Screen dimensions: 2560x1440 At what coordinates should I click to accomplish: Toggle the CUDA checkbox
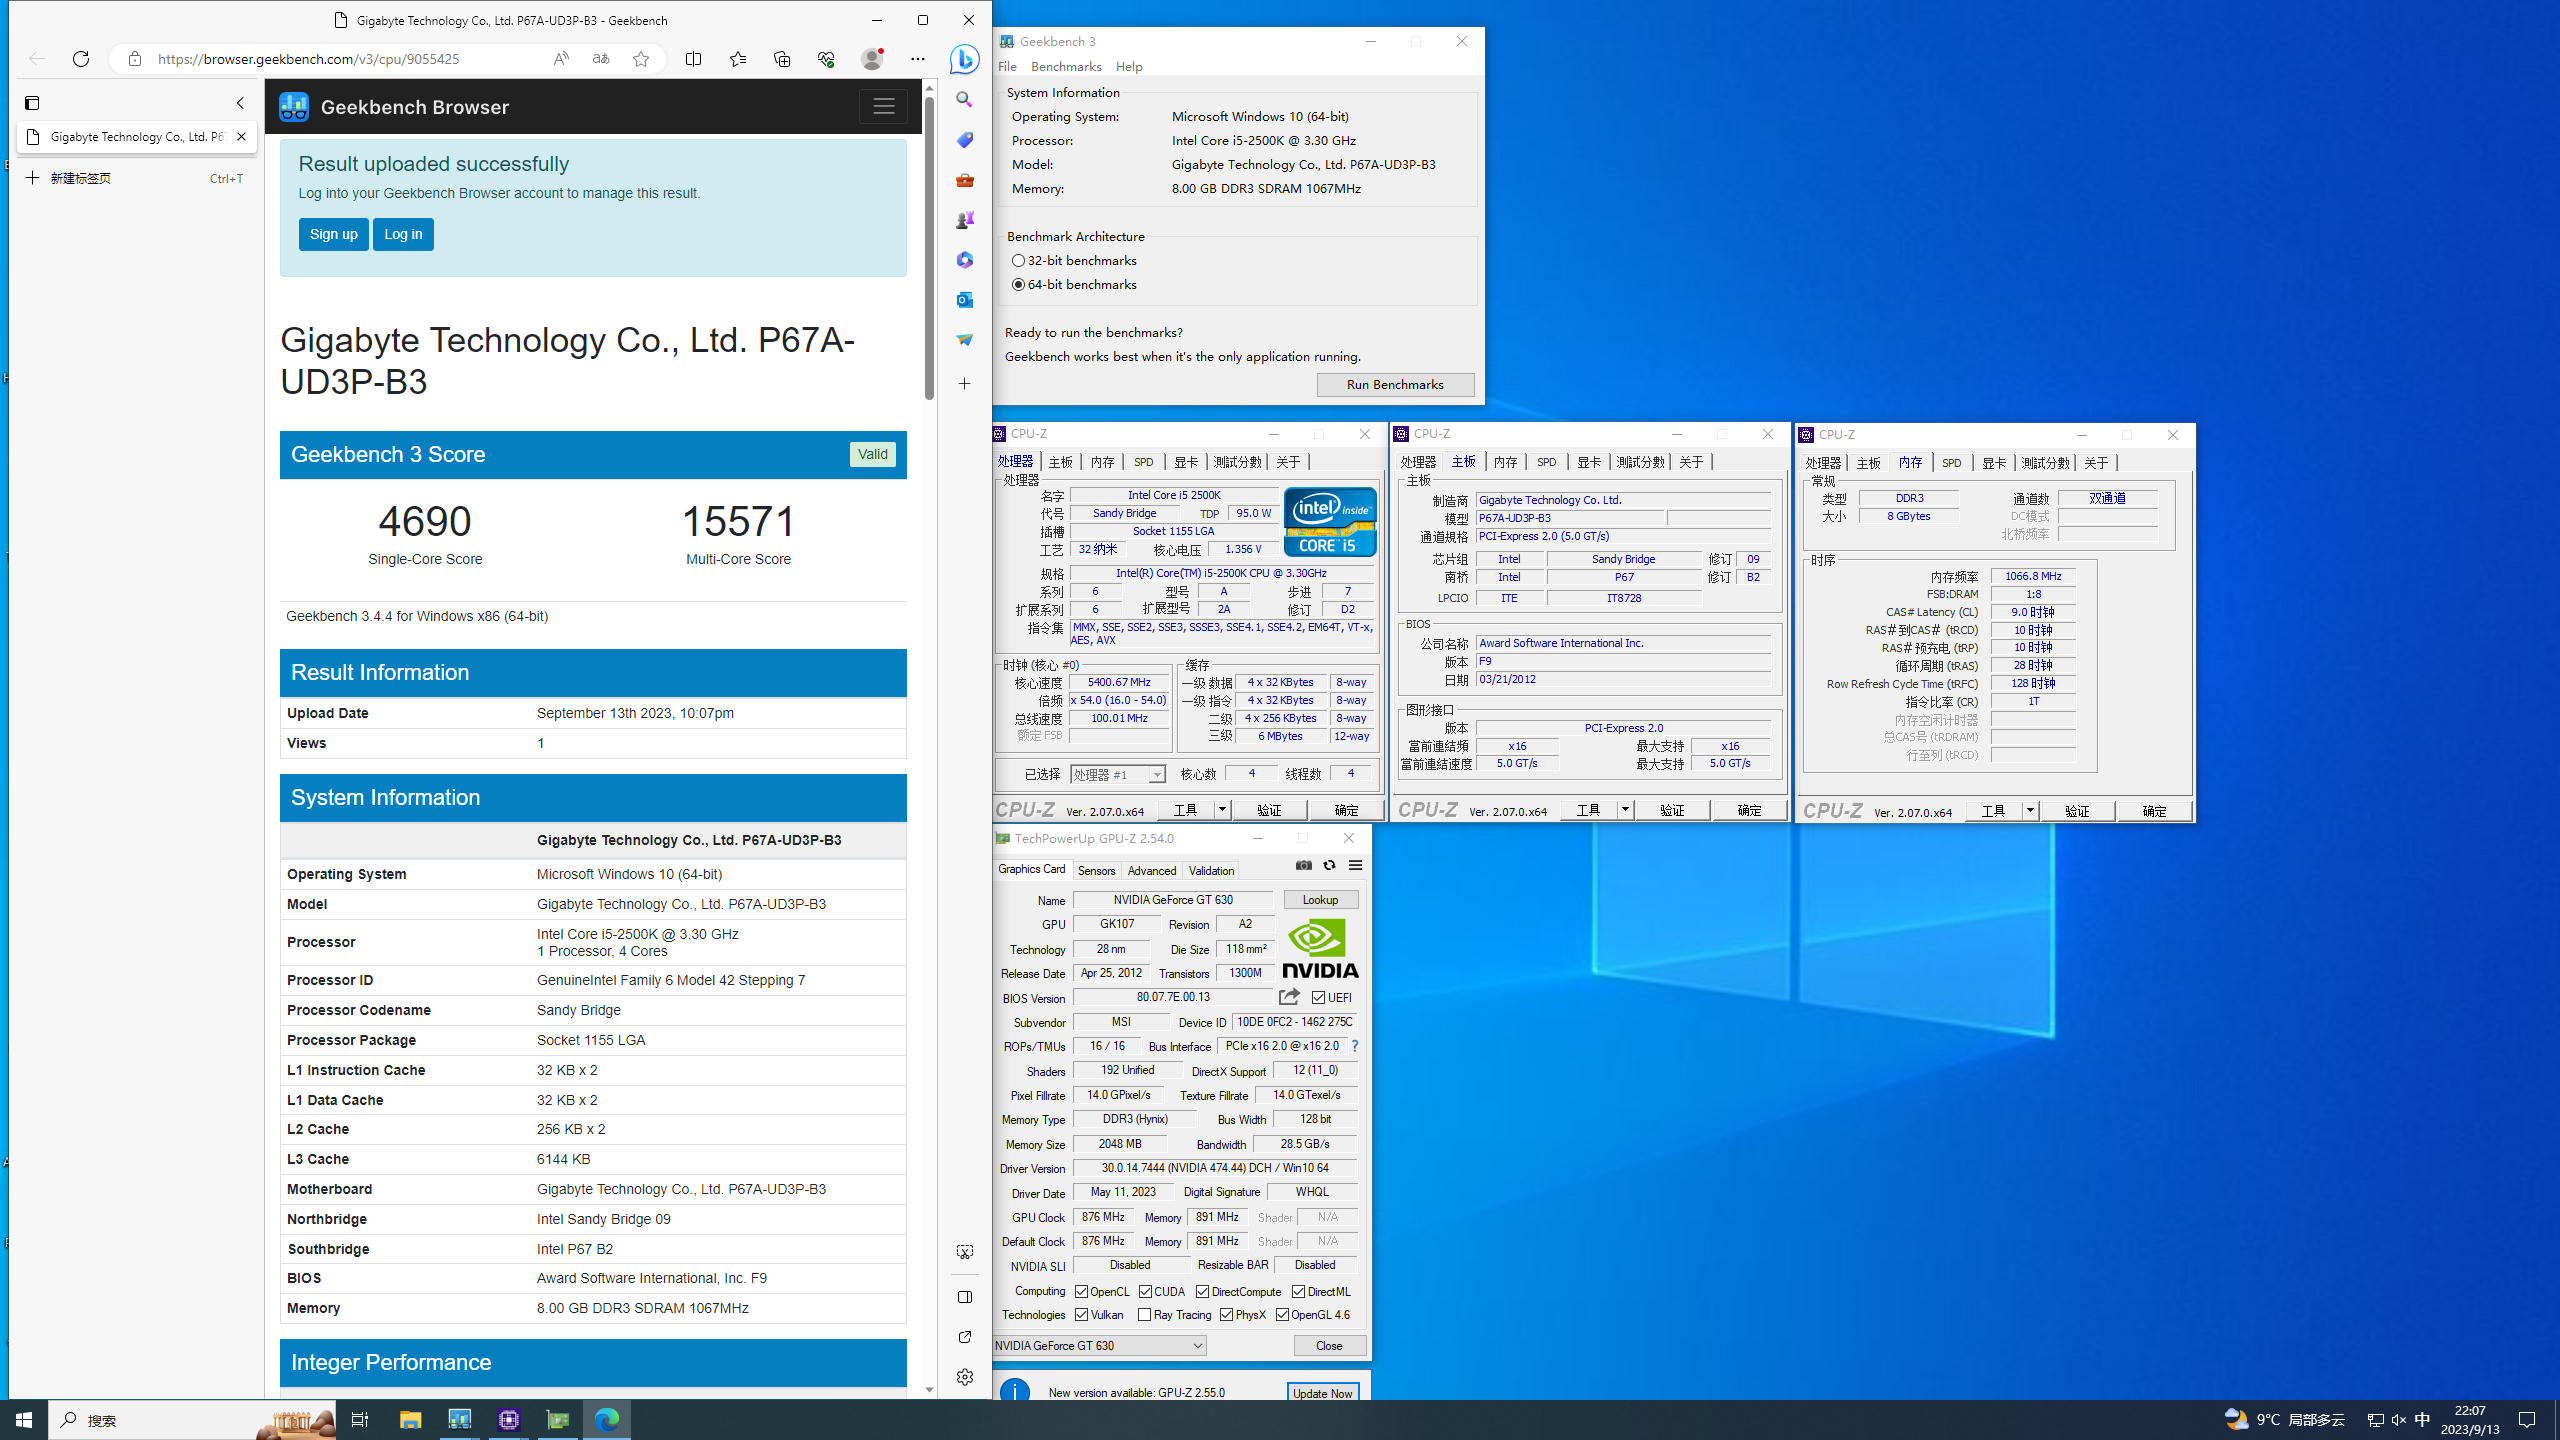[1145, 1292]
